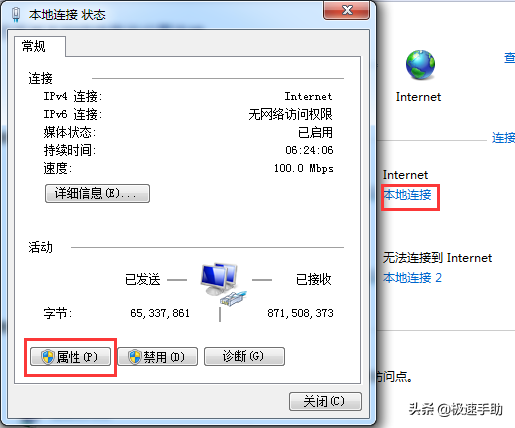Click the 100.0 Mbps speed value
515x428 pixels.
pyautogui.click(x=304, y=168)
